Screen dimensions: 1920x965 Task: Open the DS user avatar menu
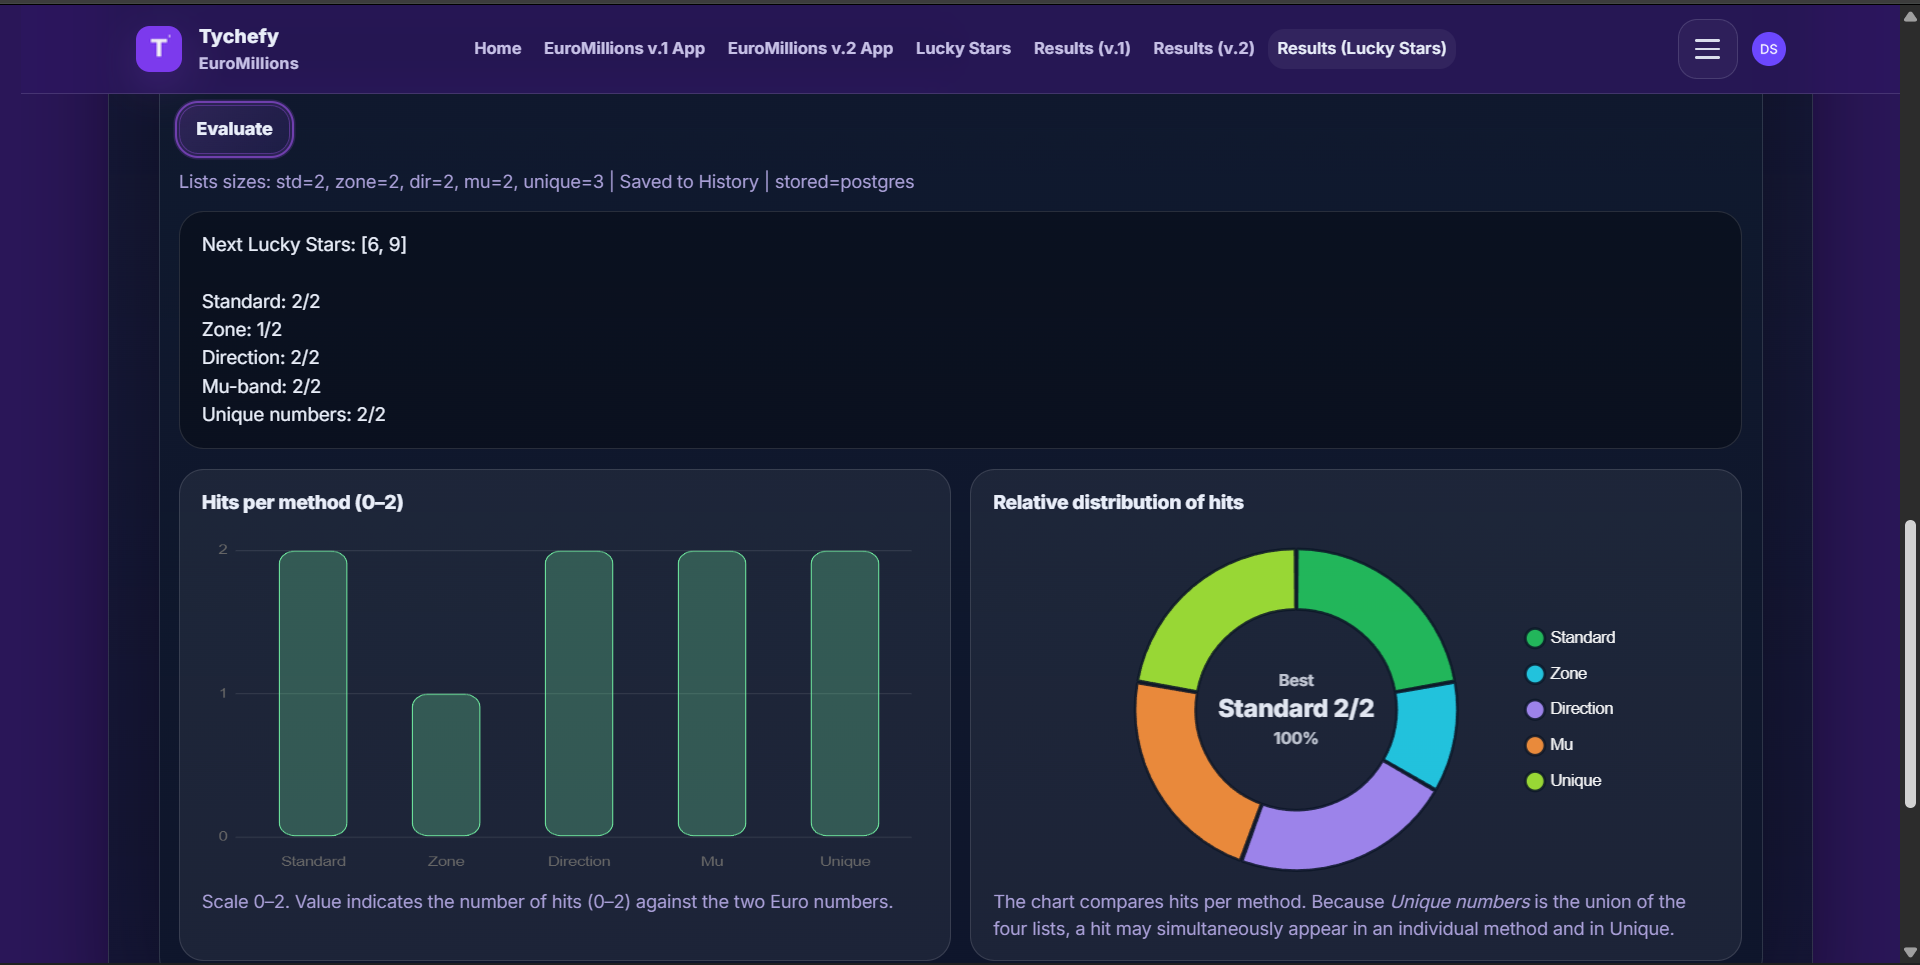pos(1768,49)
